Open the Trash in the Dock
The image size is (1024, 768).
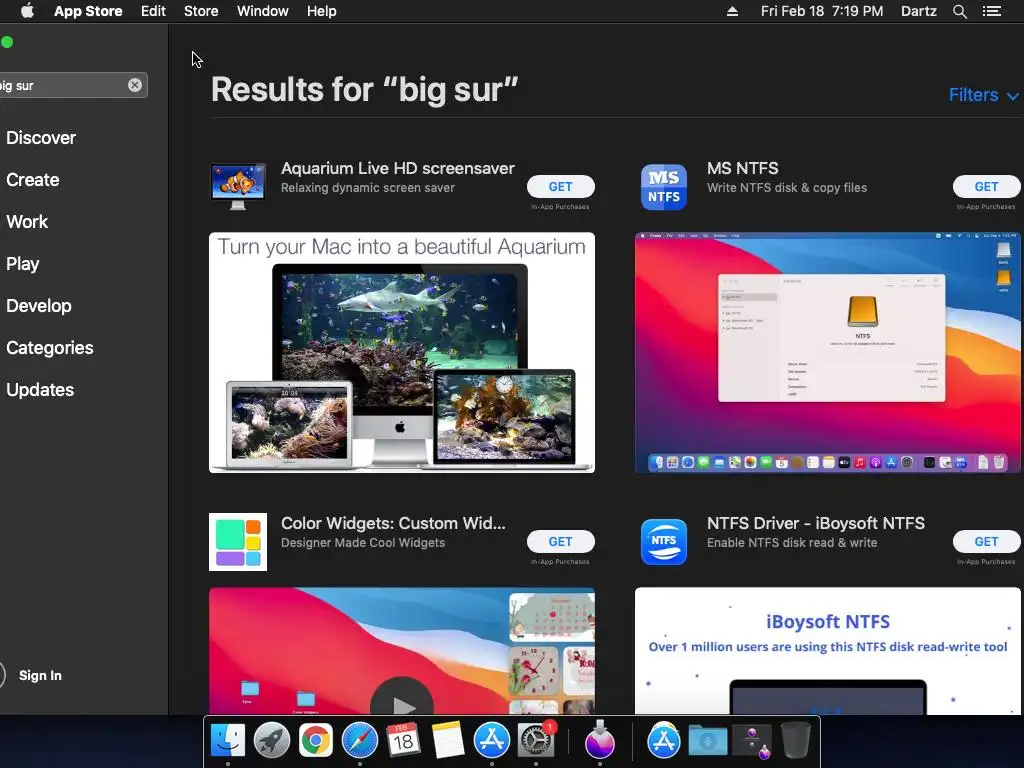[x=795, y=741]
